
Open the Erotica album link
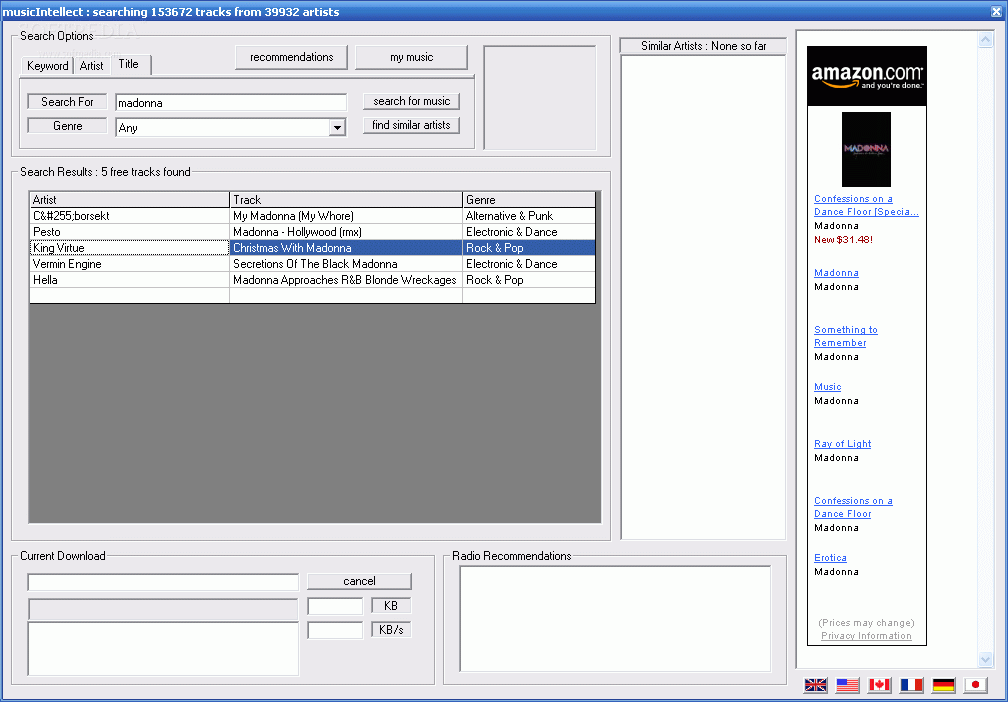point(830,558)
